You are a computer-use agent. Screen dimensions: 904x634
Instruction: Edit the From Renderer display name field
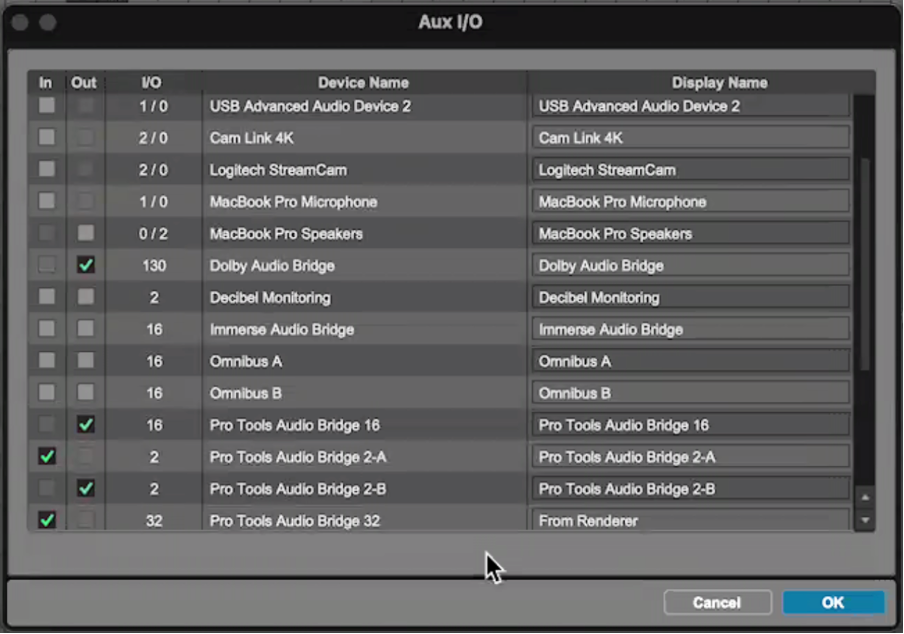(x=691, y=521)
